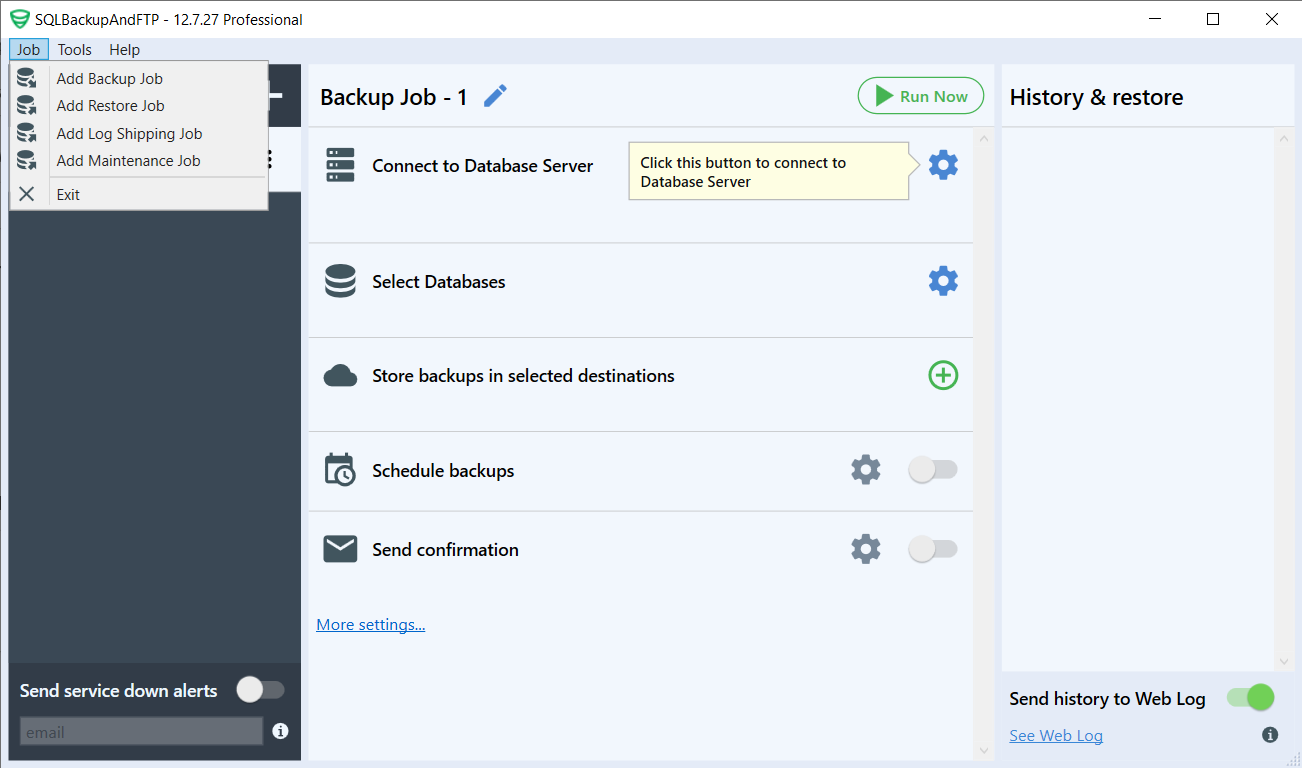Disable Send history to Web Log
Image resolution: width=1302 pixels, height=768 pixels.
pos(1249,697)
